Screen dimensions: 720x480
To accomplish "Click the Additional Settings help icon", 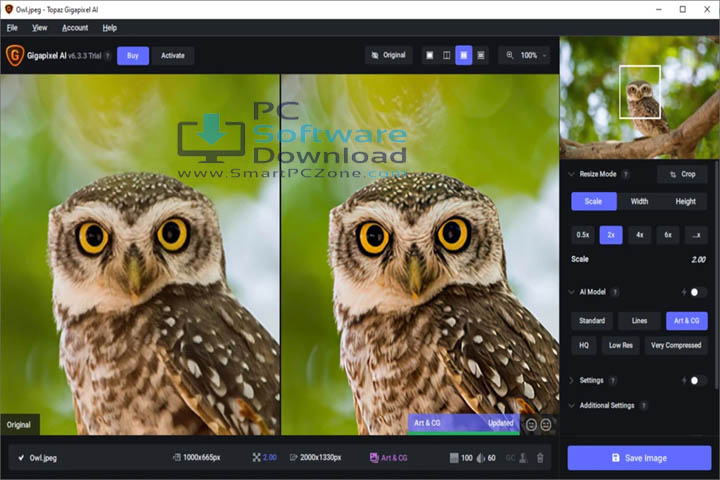I will pyautogui.click(x=644, y=405).
